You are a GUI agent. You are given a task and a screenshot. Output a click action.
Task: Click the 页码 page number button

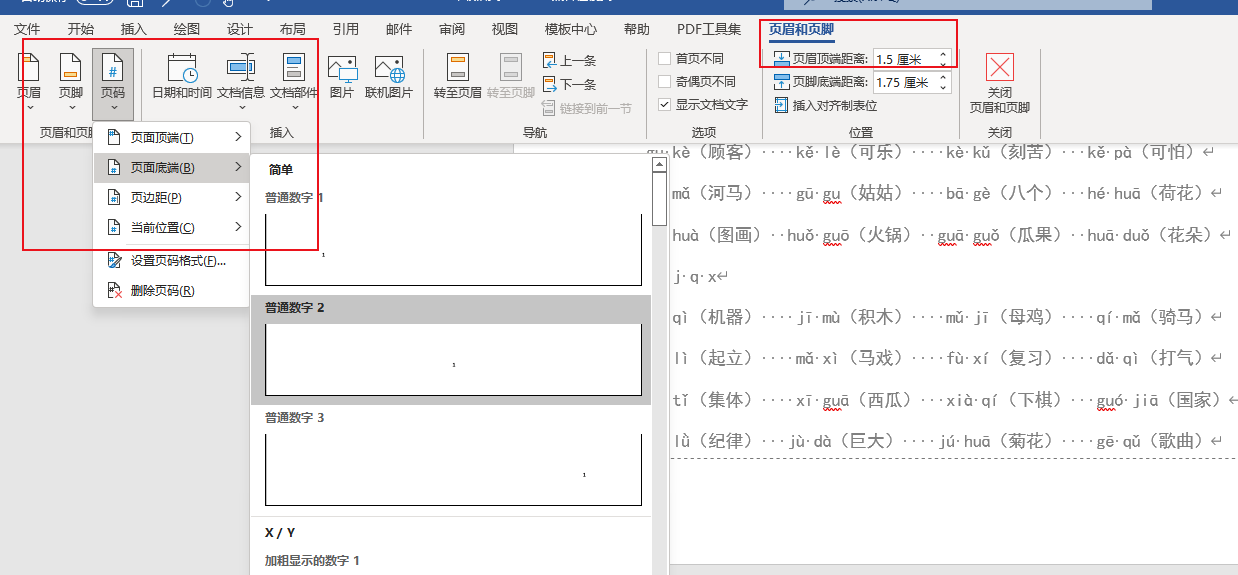pyautogui.click(x=113, y=82)
